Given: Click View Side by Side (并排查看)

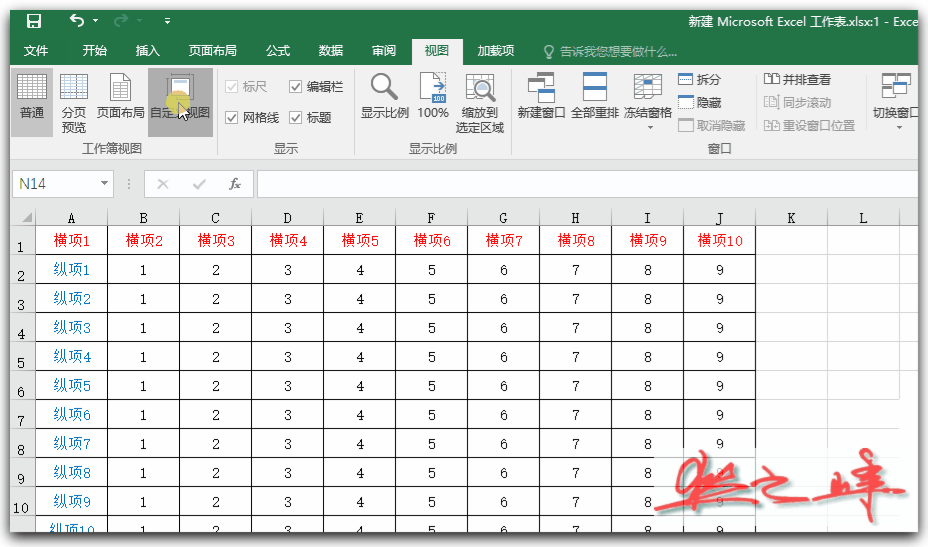Looking at the screenshot, I should [797, 79].
